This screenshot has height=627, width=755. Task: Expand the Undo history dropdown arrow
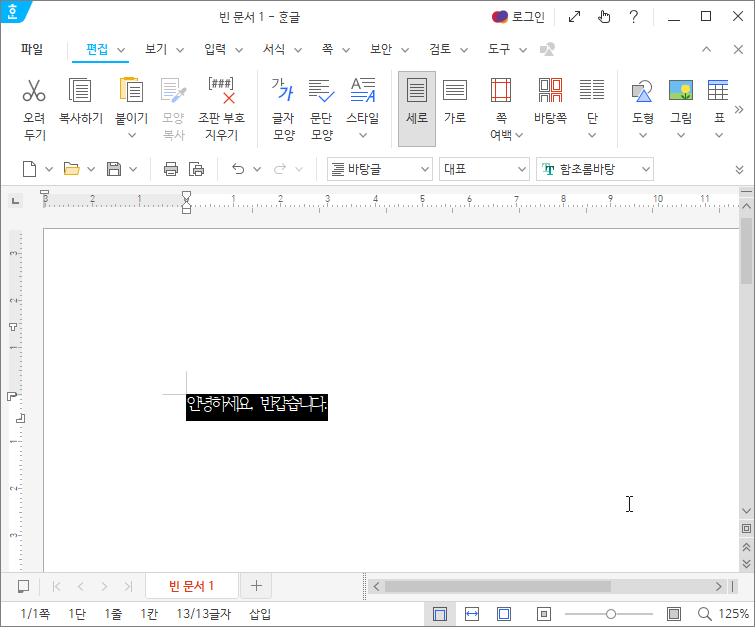point(257,170)
